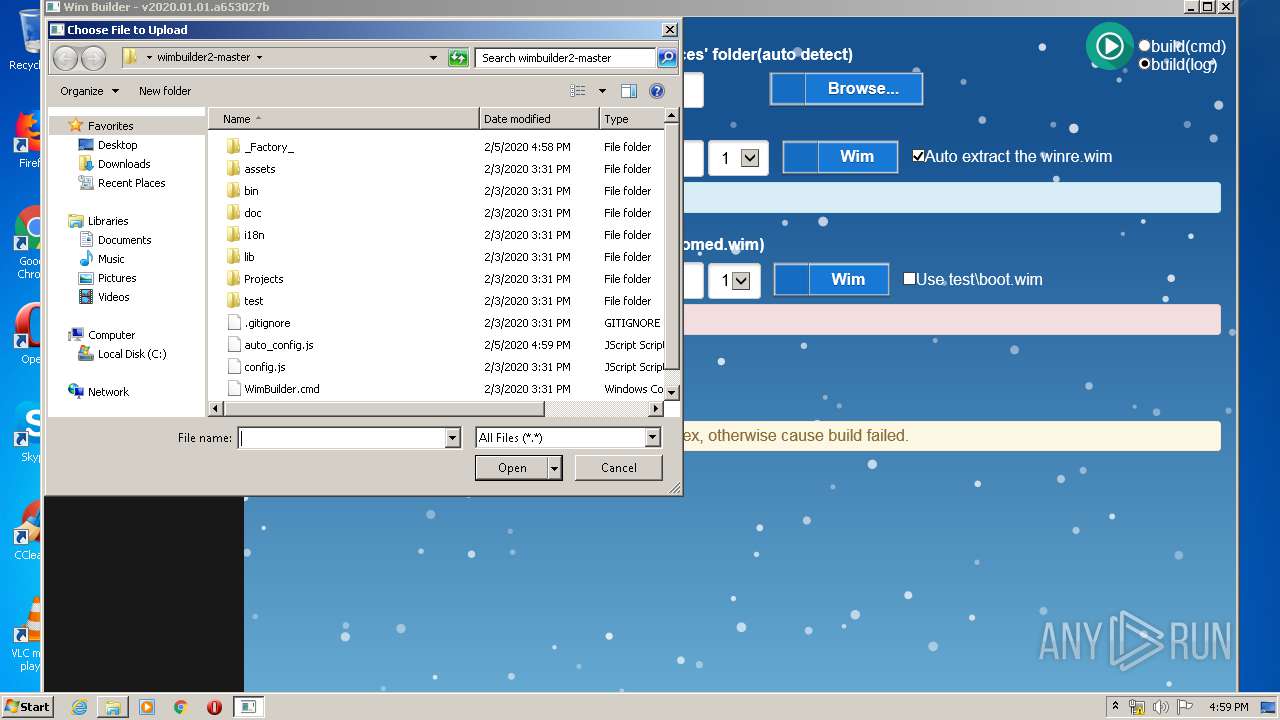1280x720 pixels.
Task: Select the build(cmd) radio option
Action: coord(1144,46)
